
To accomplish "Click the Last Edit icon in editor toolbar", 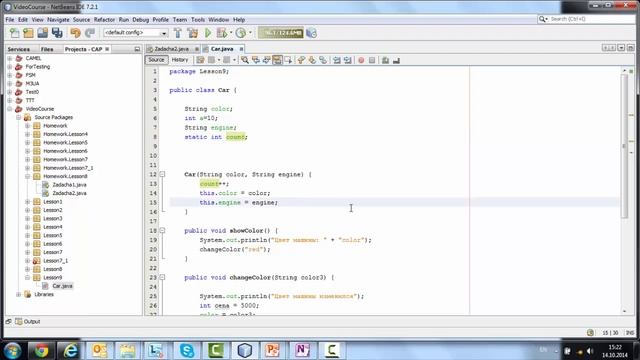I will [200, 60].
